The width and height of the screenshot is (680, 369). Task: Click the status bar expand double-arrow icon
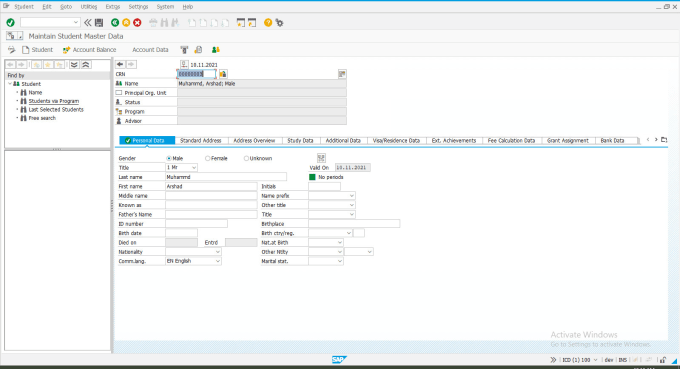[x=553, y=360]
